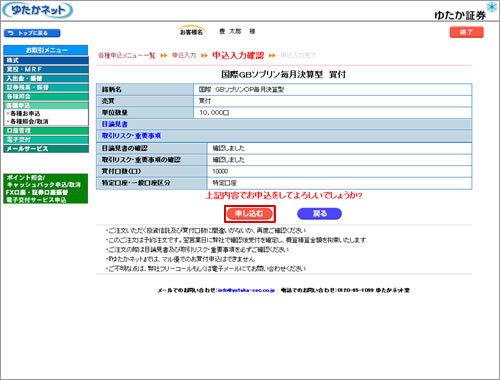Open the 電子交付 menu item
This screenshot has height=380, width=500.
tap(46, 140)
